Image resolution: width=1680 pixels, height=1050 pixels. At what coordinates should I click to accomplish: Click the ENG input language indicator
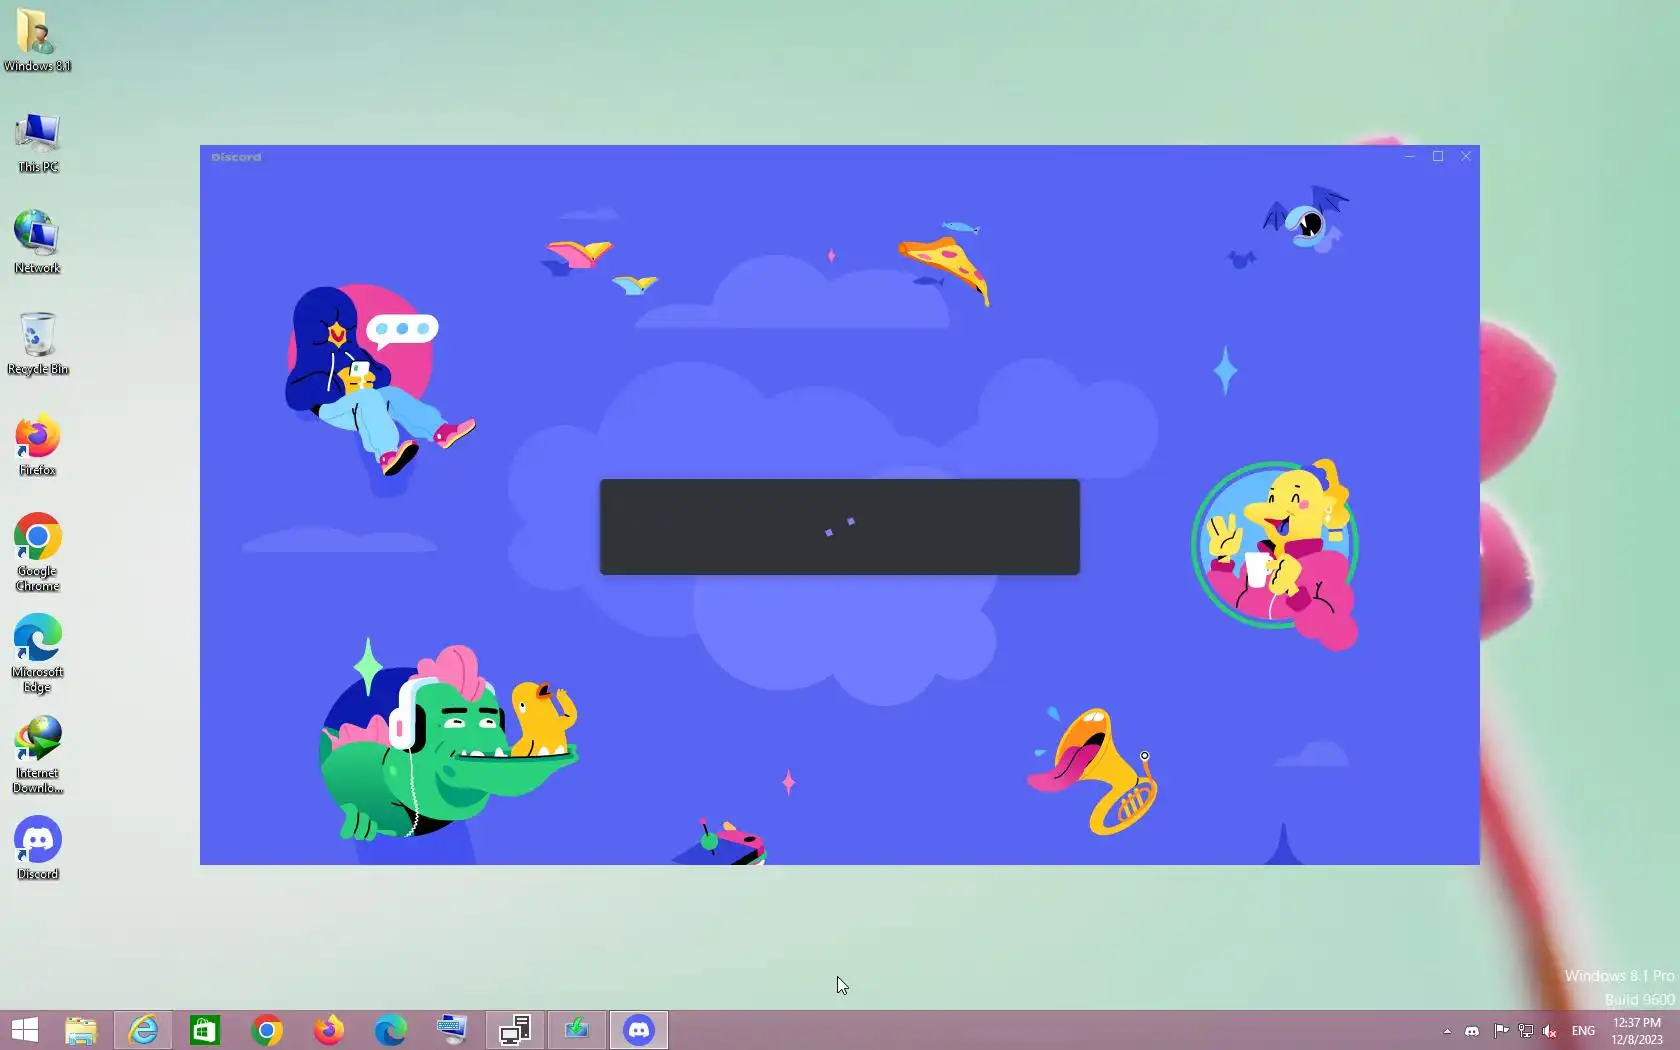coord(1583,1031)
